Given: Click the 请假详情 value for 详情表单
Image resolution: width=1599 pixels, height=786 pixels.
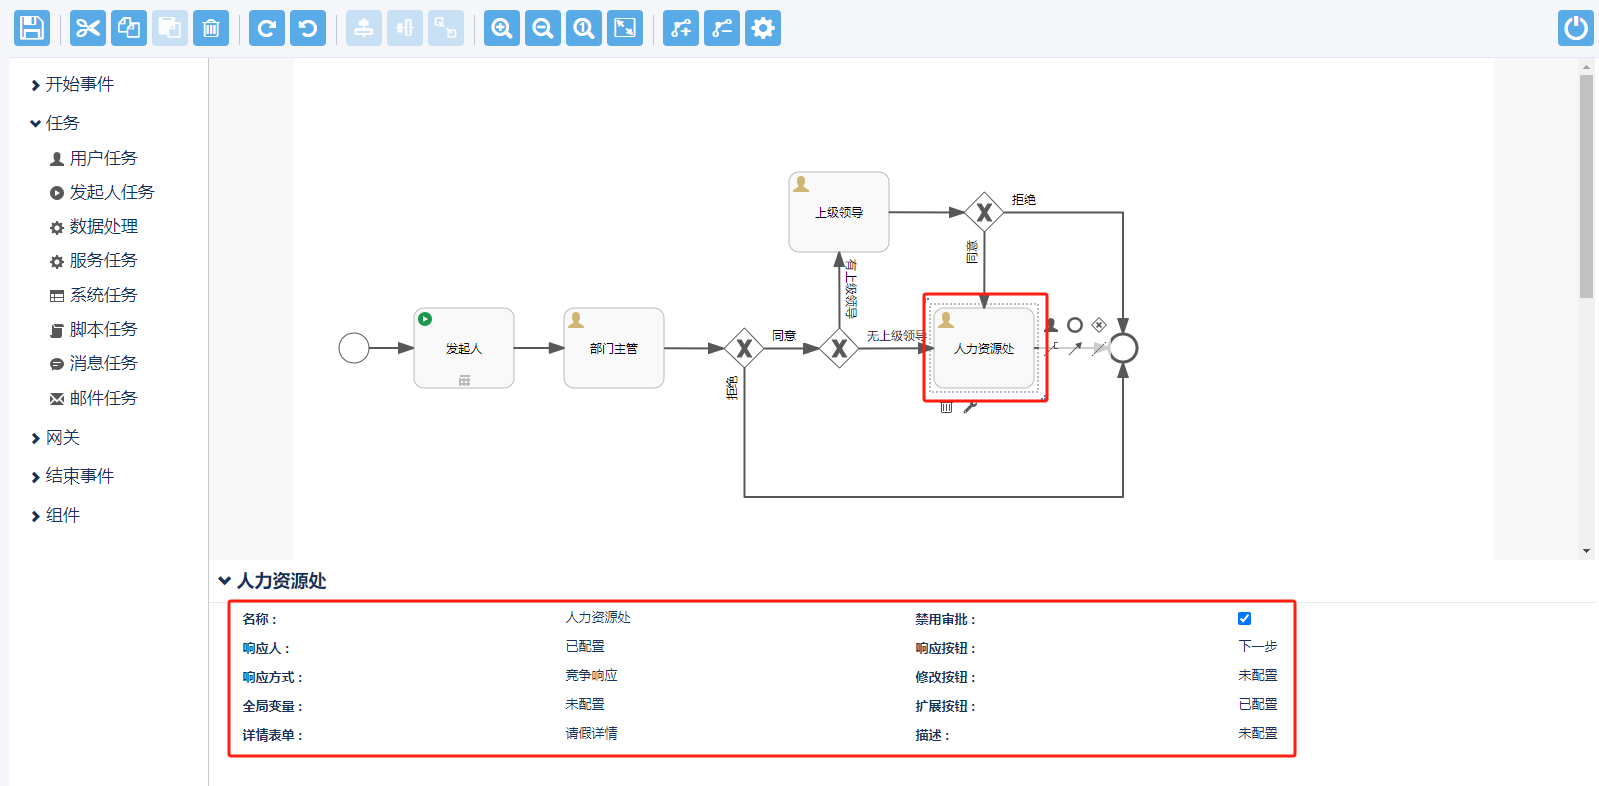Looking at the screenshot, I should pyautogui.click(x=591, y=734).
